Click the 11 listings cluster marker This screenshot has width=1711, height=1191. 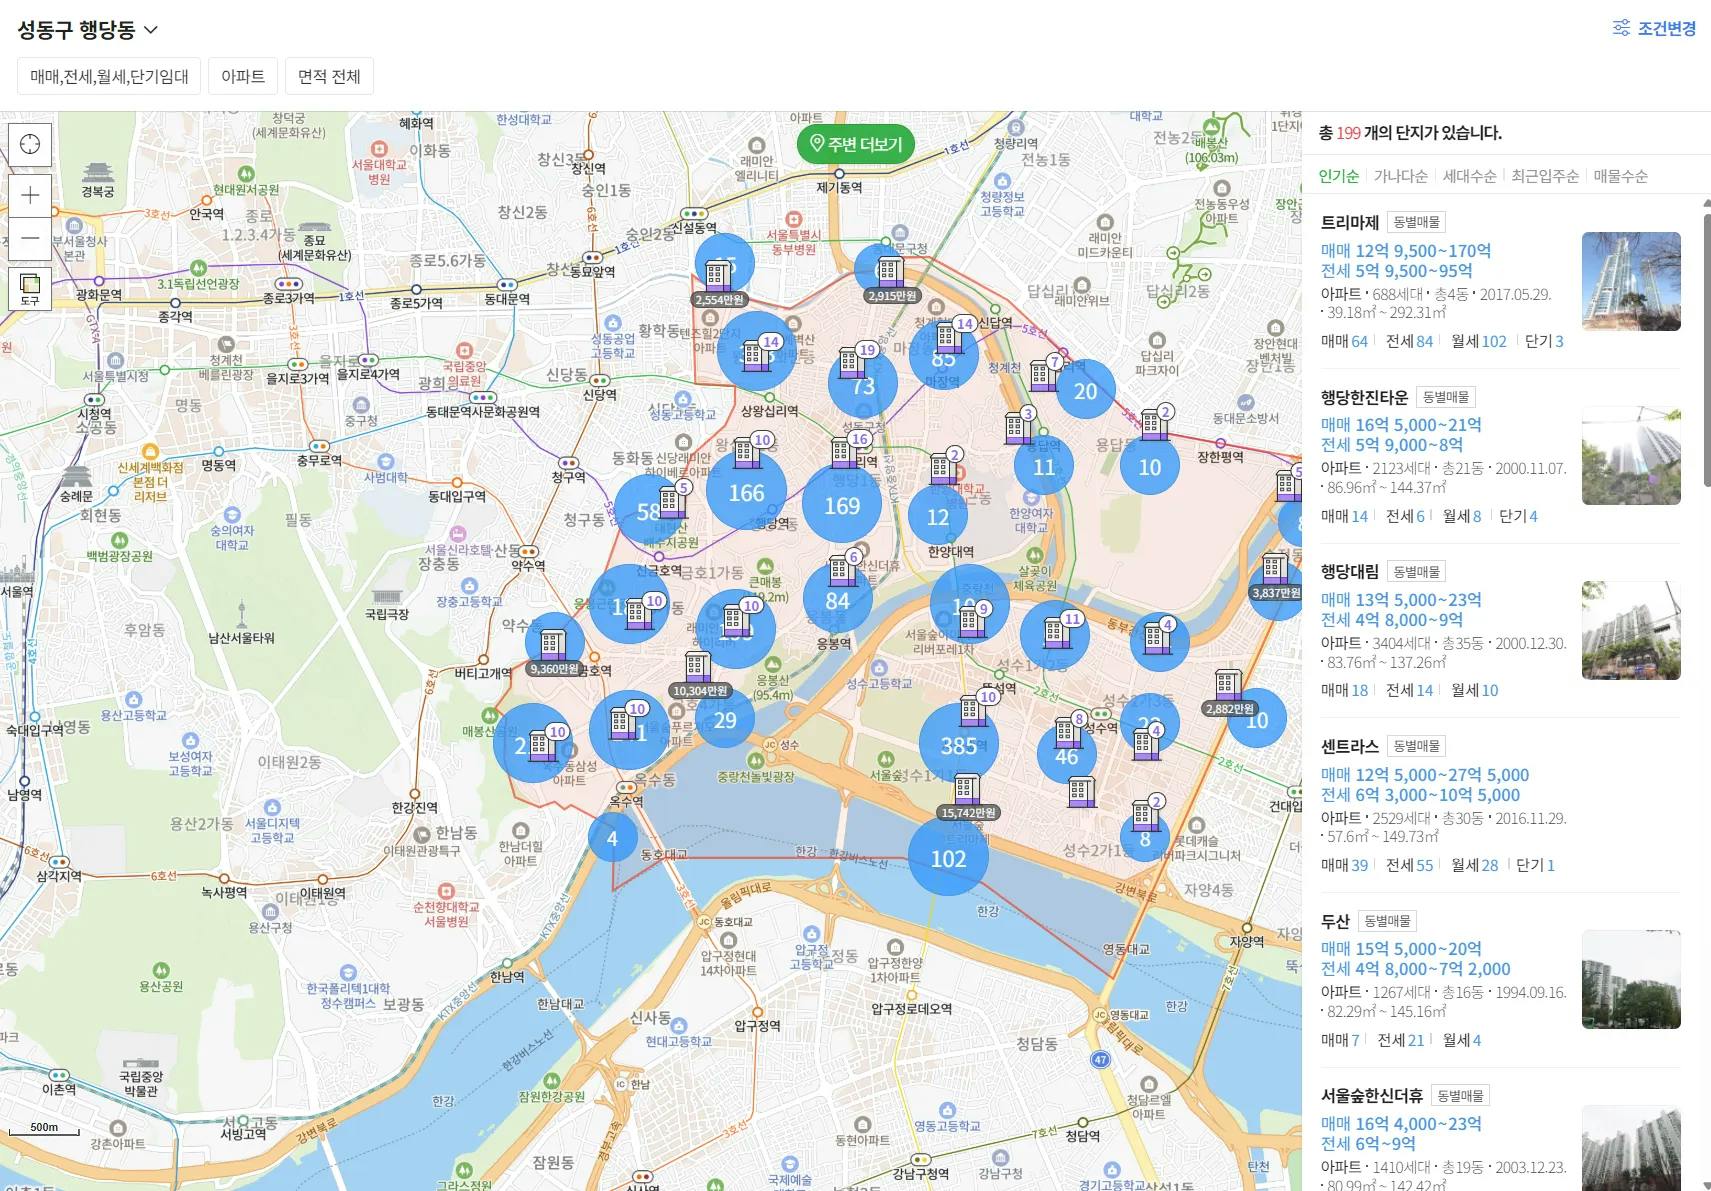pos(1044,467)
